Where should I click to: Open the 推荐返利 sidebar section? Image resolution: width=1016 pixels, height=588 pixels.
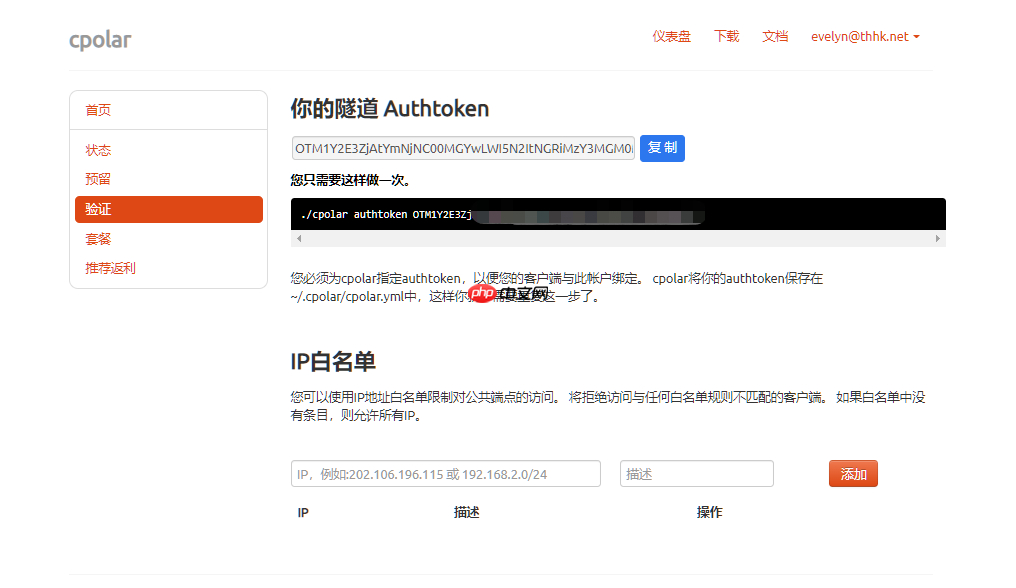[110, 267]
